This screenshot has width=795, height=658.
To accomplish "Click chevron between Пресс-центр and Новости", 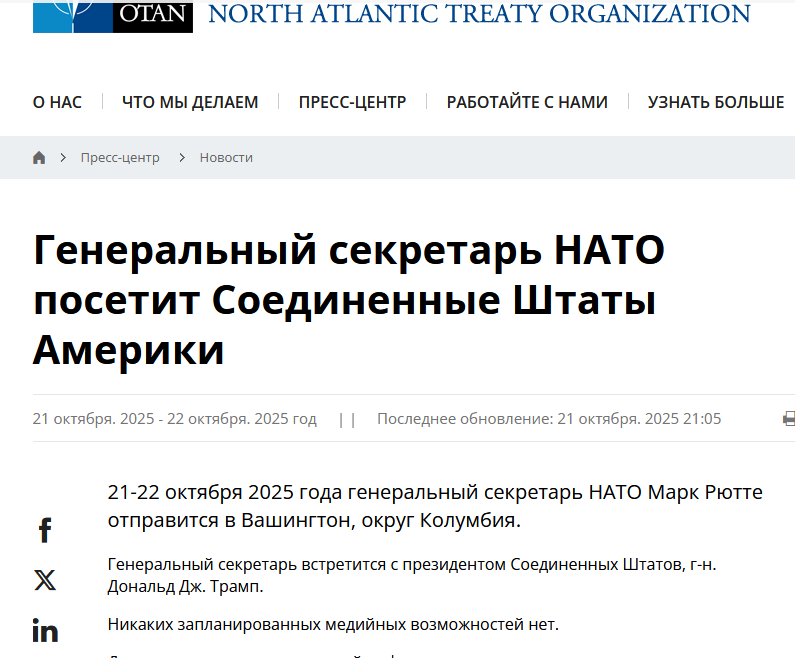I will (x=182, y=158).
